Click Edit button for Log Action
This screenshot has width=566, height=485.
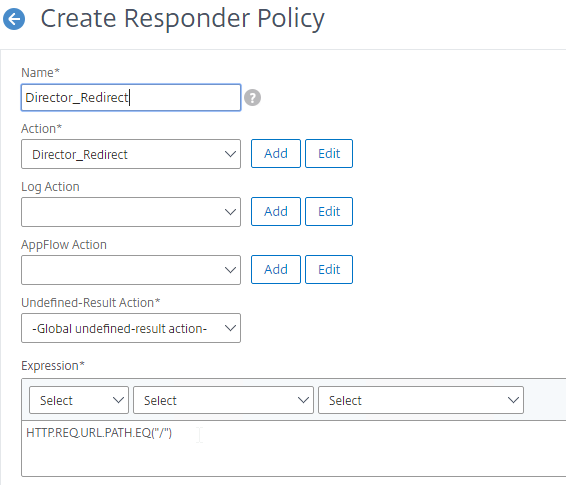329,211
